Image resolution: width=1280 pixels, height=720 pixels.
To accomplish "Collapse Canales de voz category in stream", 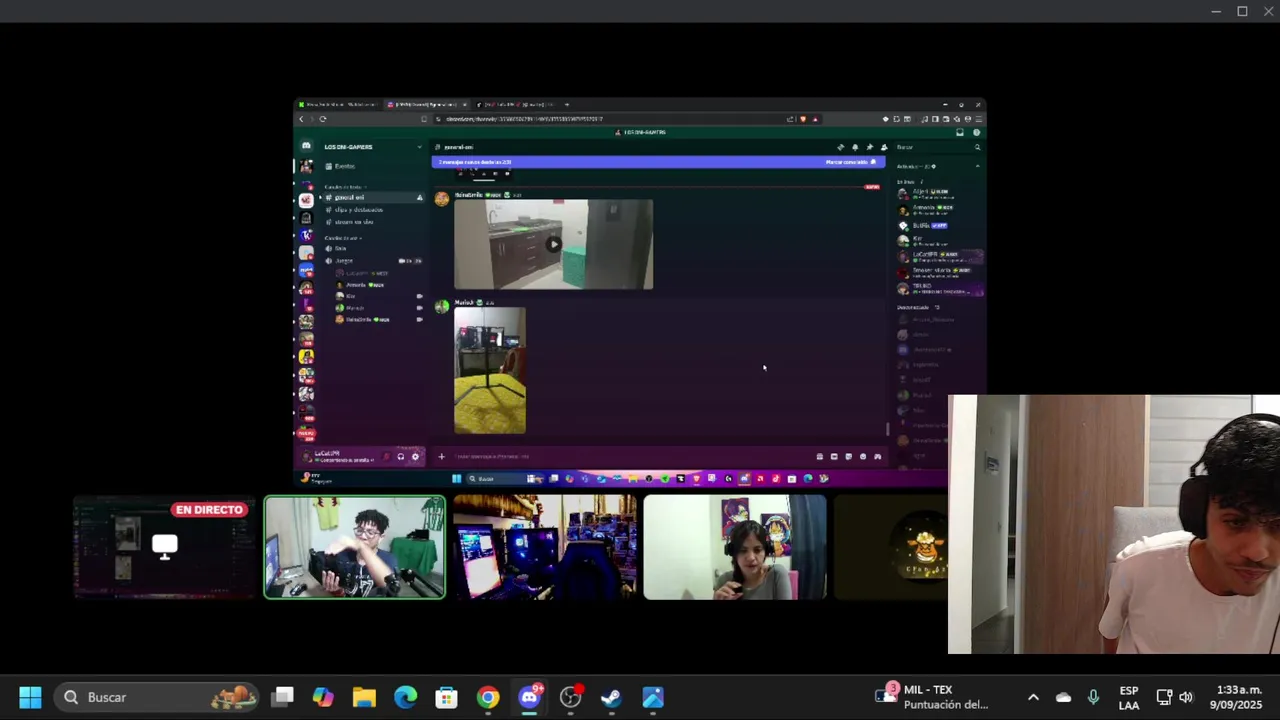I will pos(342,238).
